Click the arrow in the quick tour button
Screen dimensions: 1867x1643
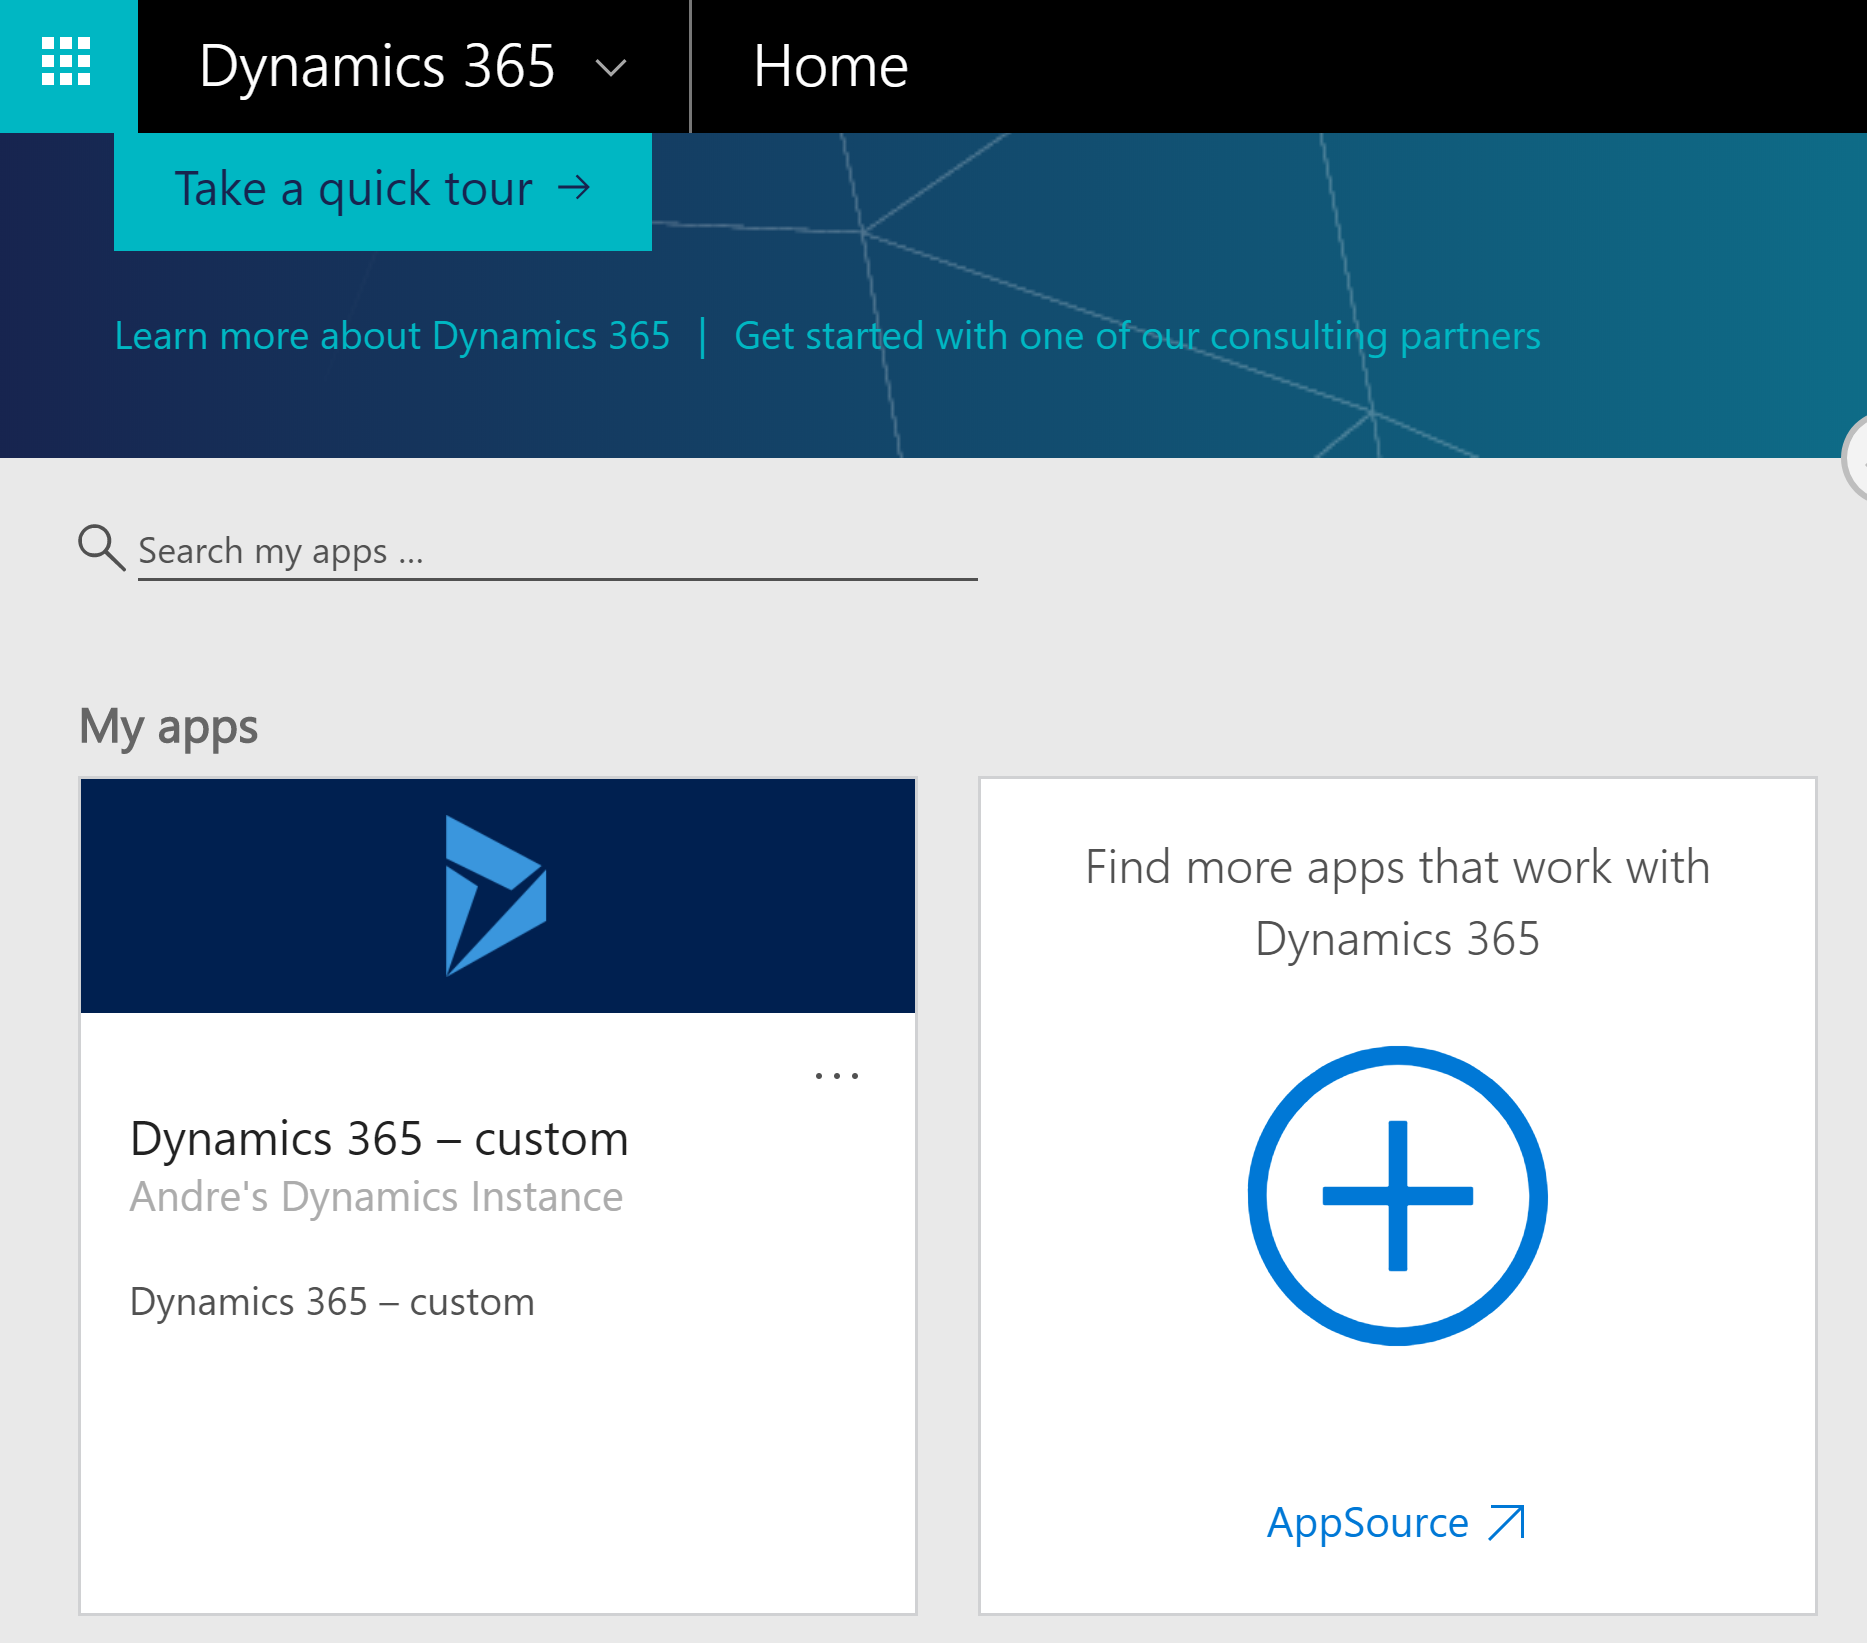[x=574, y=188]
